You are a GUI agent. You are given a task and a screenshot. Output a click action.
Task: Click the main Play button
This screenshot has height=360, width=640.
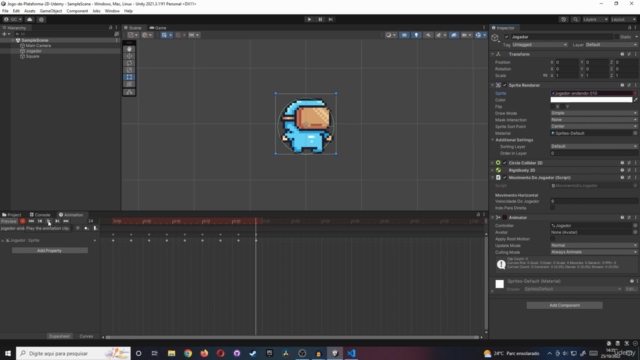coord(309,19)
